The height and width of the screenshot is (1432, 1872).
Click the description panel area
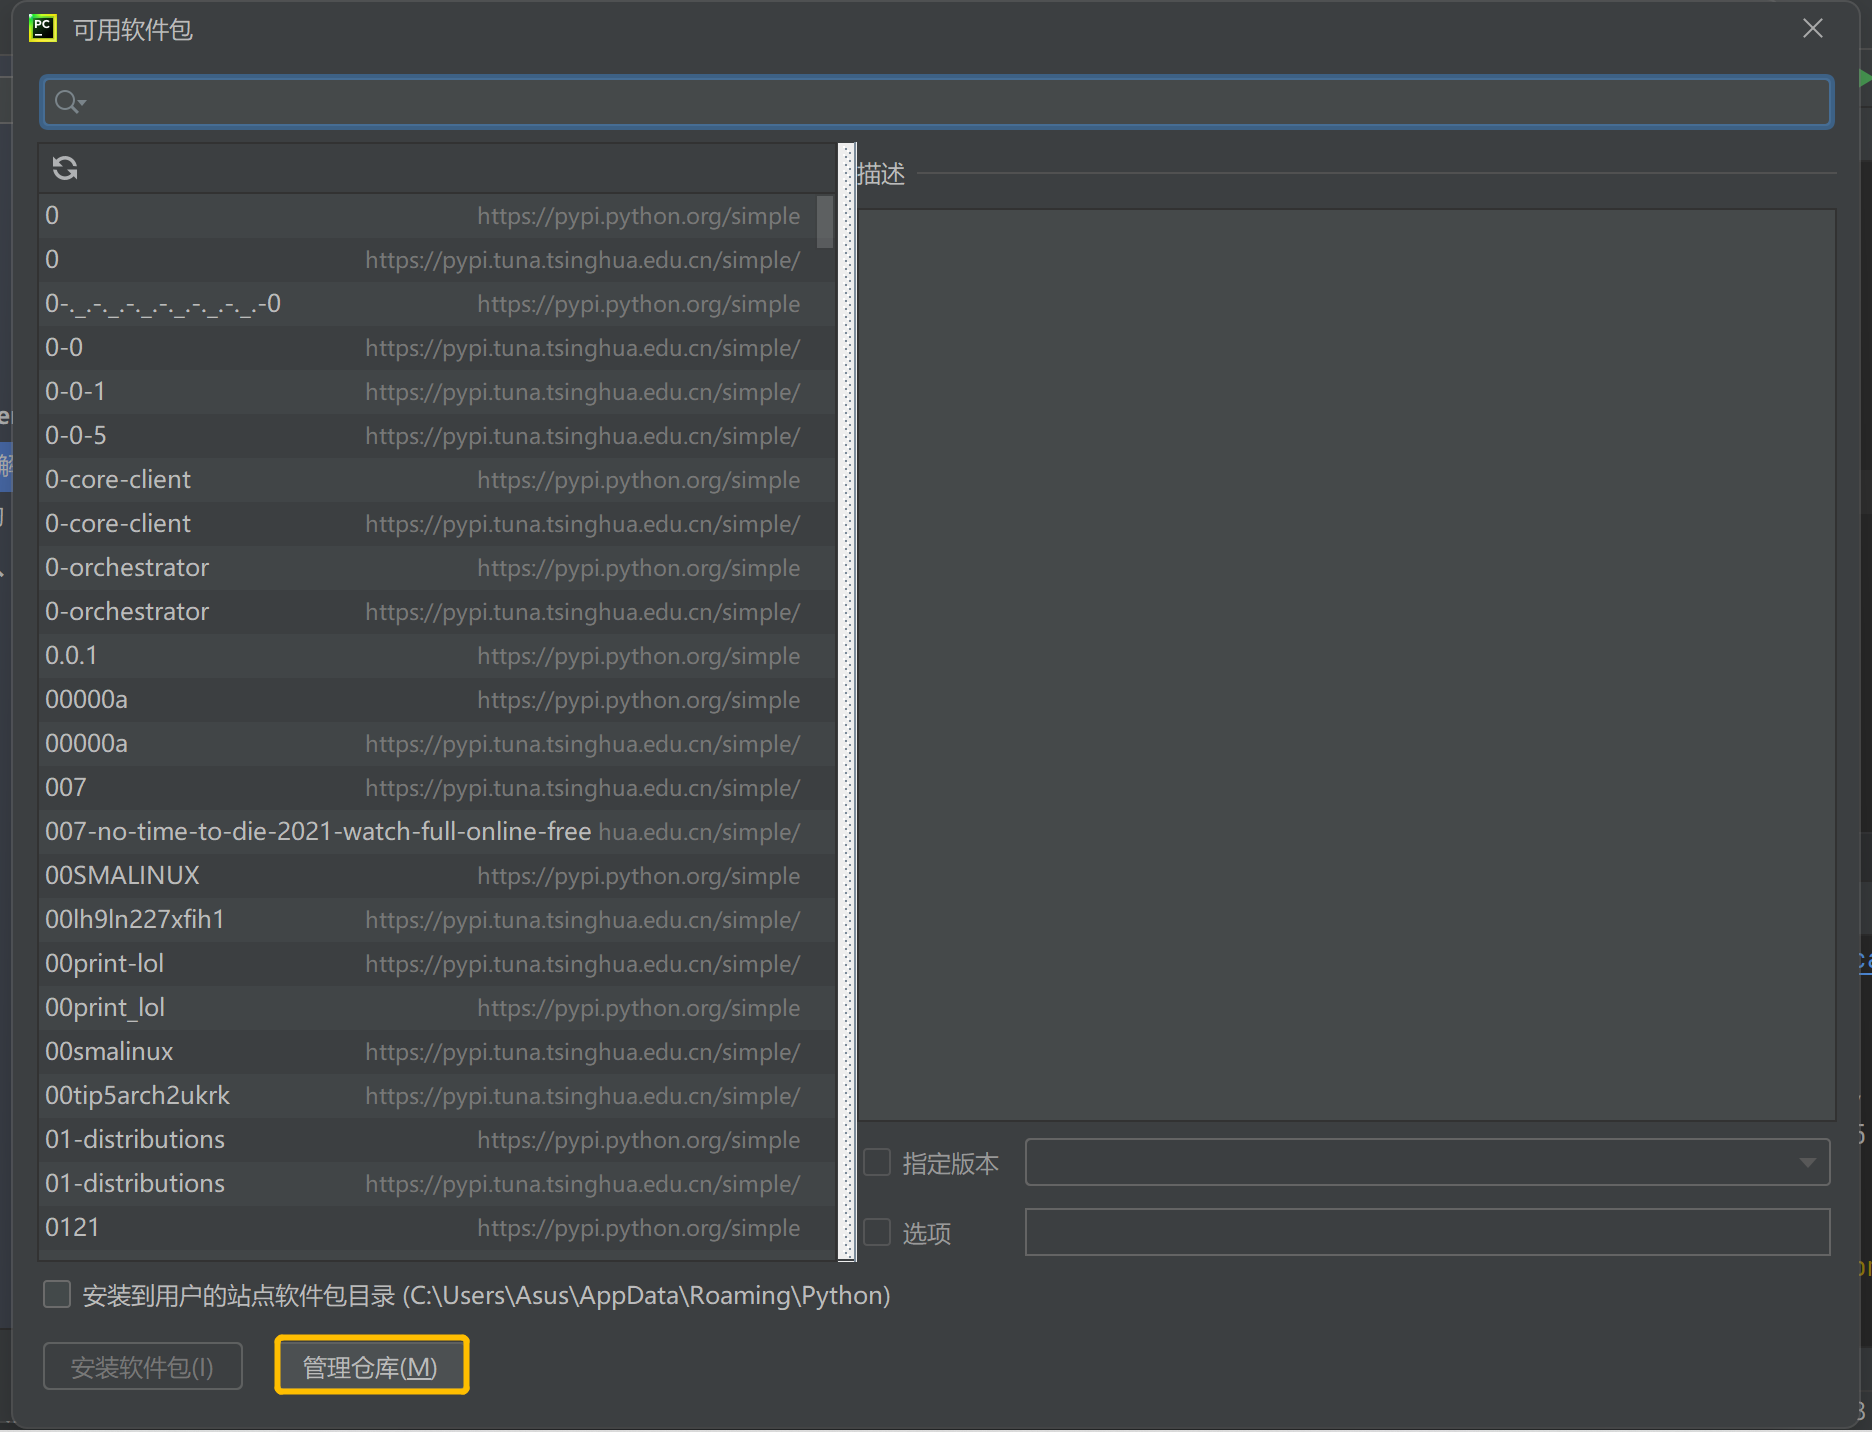[1346, 665]
